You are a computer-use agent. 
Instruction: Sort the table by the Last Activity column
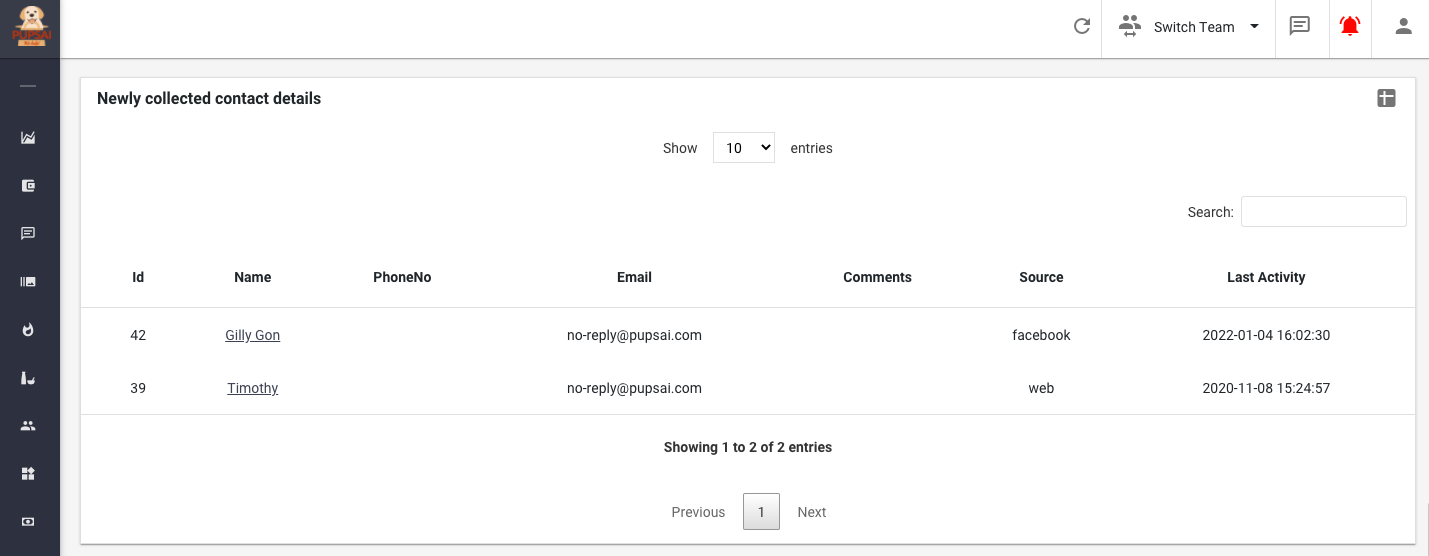point(1265,277)
